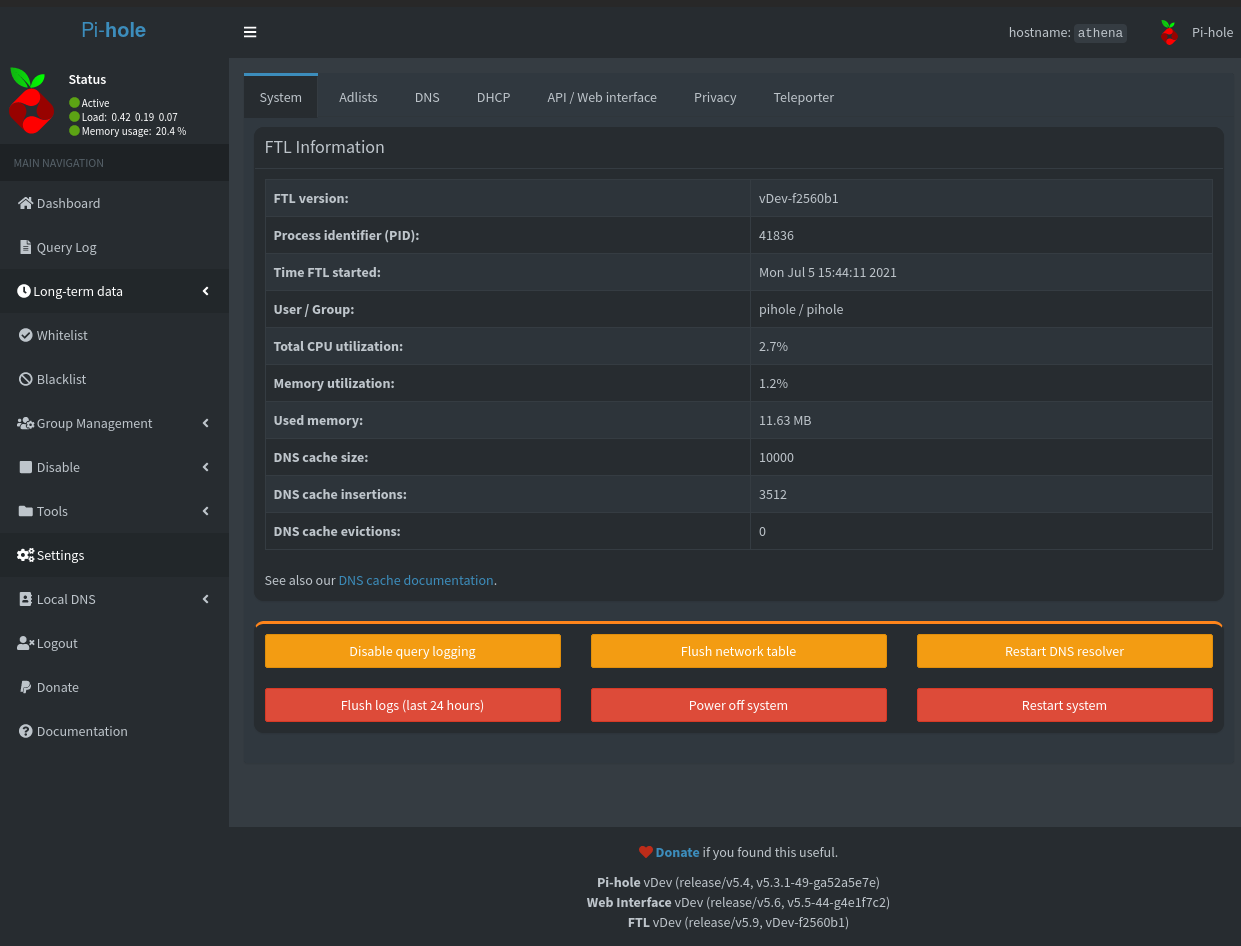The image size is (1241, 946).
Task: Click the Total CPU utilization value 2.7%
Action: pos(774,346)
